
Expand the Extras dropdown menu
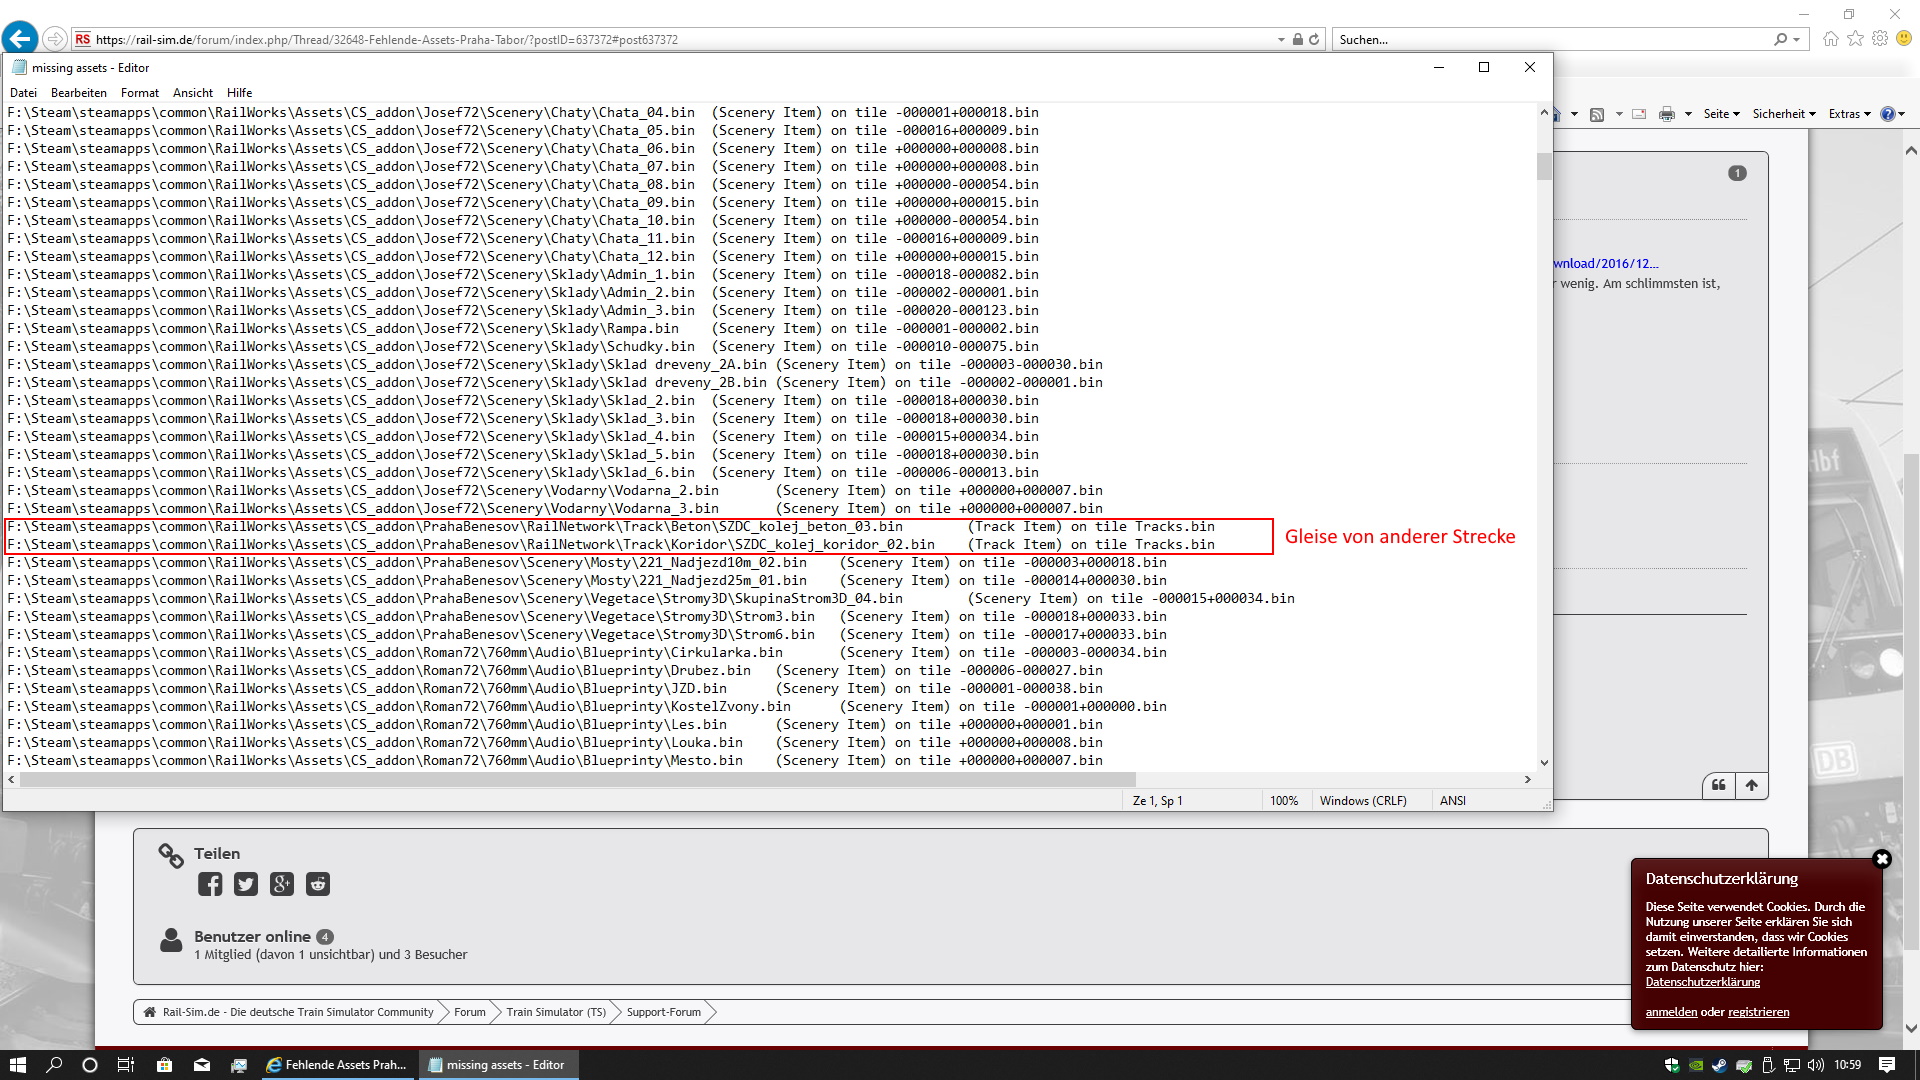1849,114
